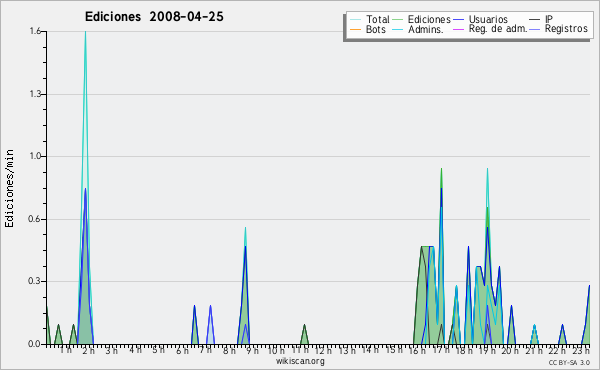Click the 17 h tick label
The height and width of the screenshot is (370, 600).
tap(441, 350)
